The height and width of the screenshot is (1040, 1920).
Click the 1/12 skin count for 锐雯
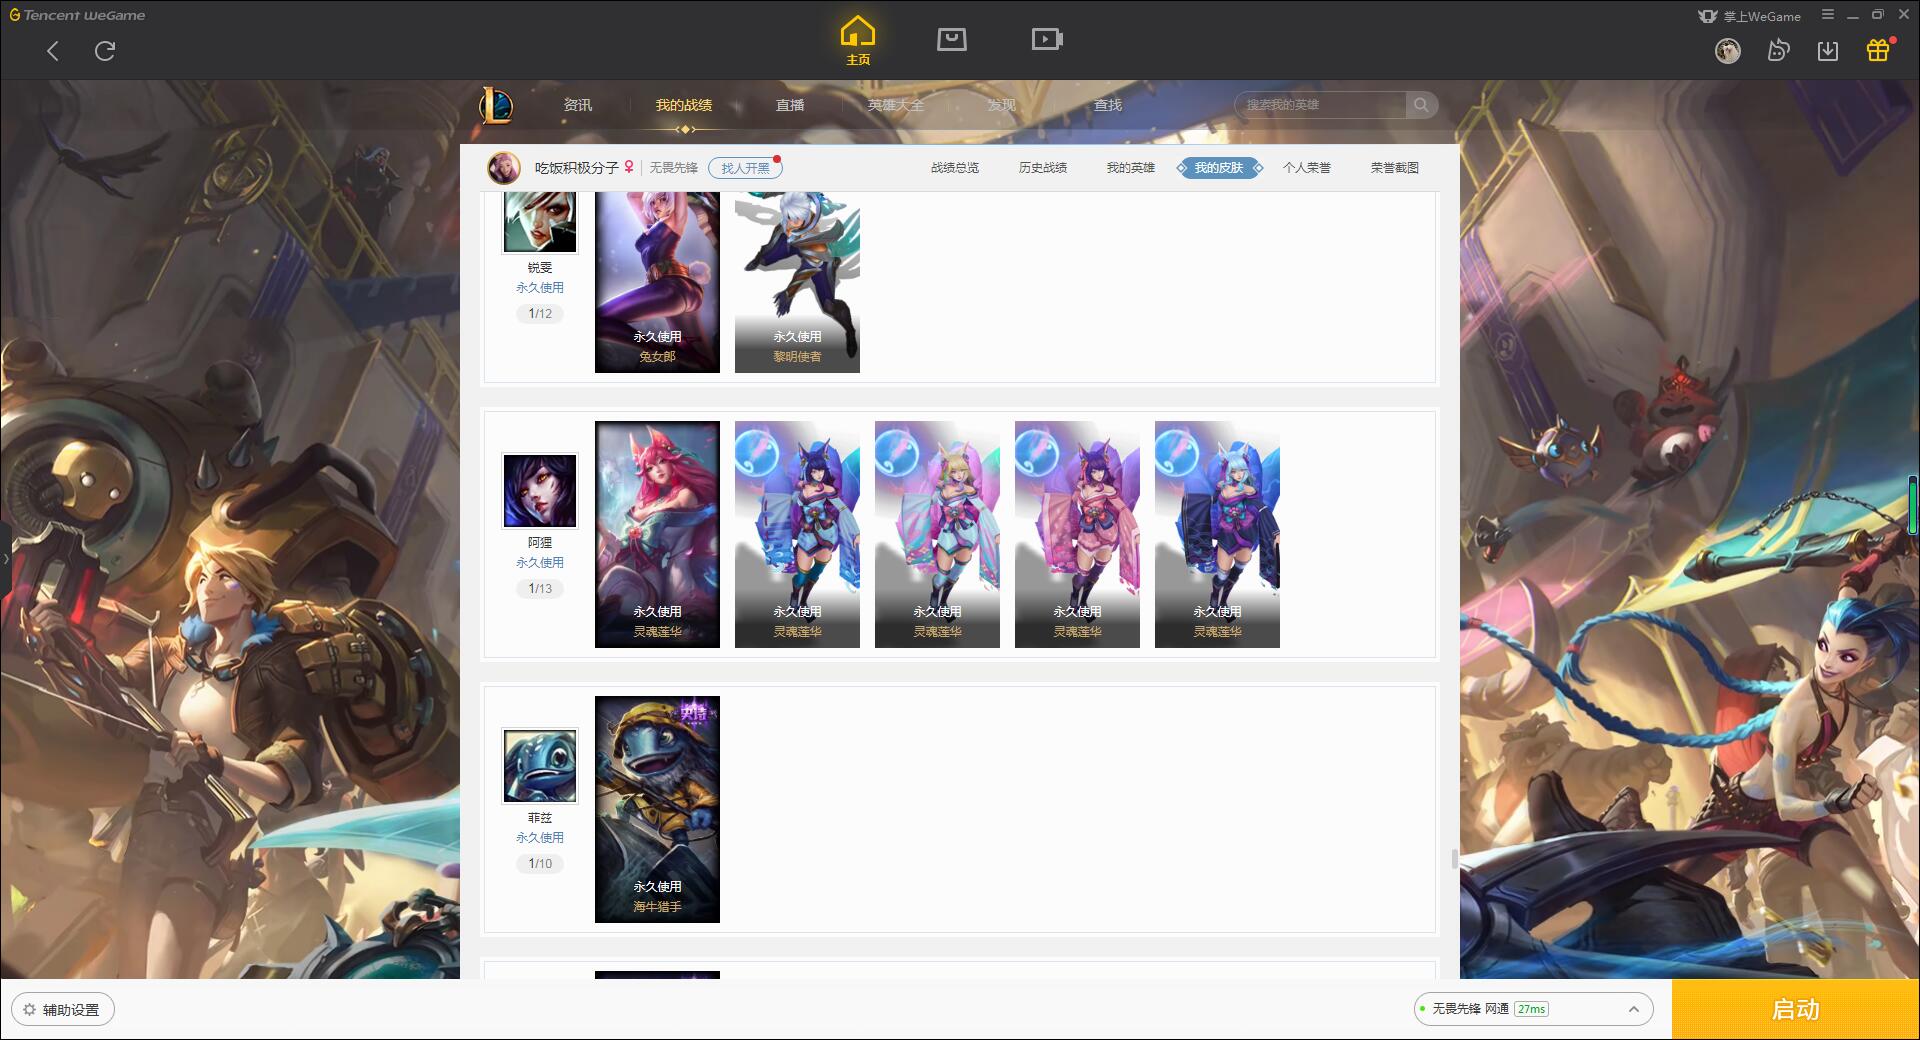coord(540,314)
